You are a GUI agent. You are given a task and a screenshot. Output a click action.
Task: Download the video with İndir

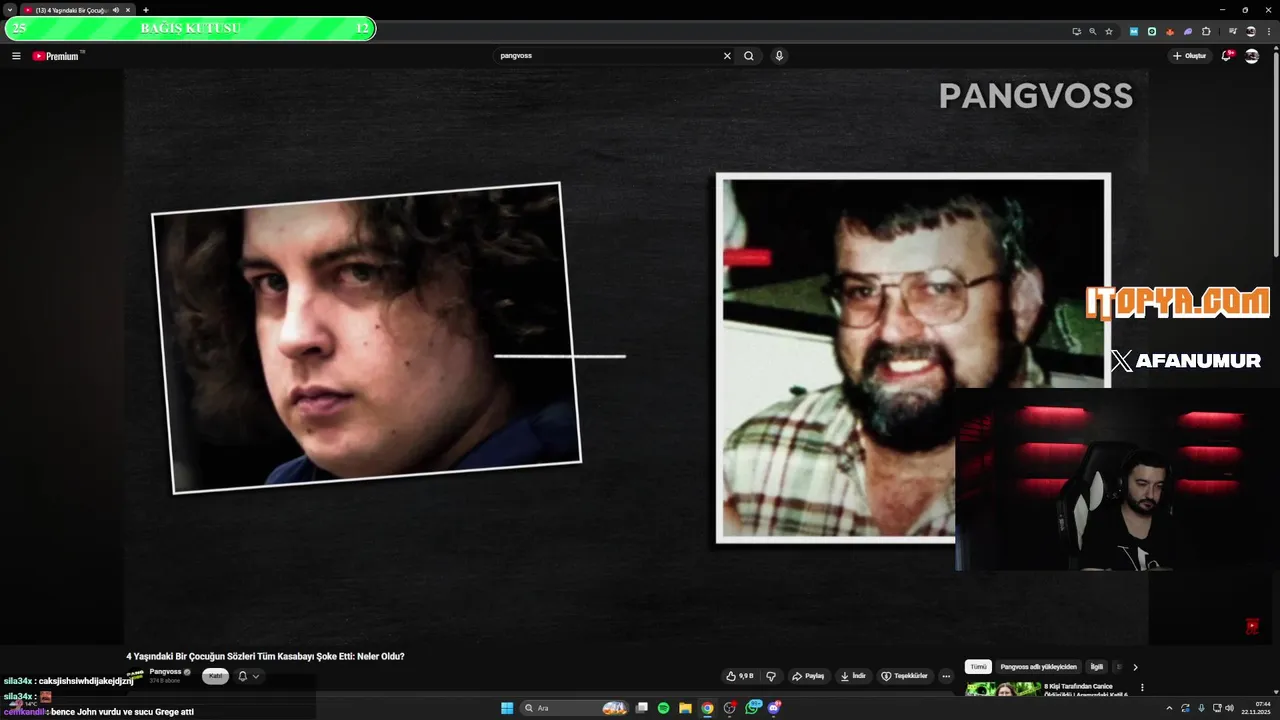coord(853,676)
